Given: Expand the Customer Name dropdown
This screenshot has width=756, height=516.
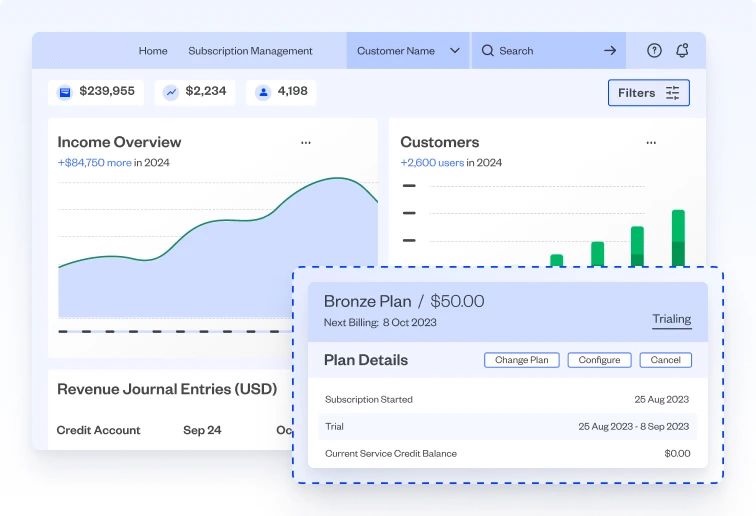Looking at the screenshot, I should click(x=408, y=51).
